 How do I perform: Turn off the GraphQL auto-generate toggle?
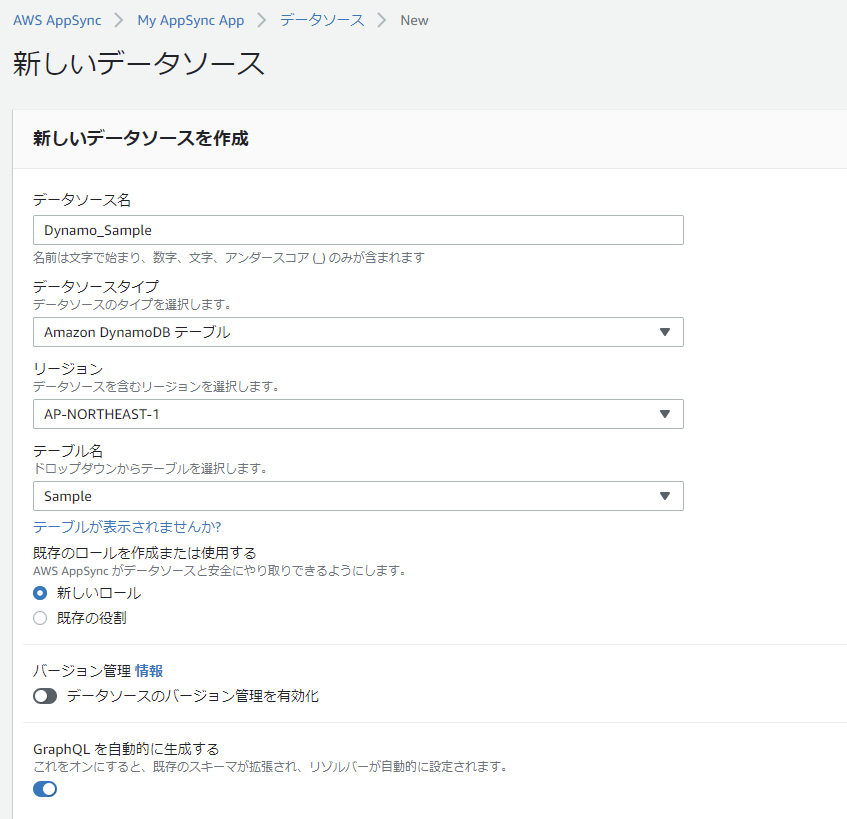pos(45,789)
